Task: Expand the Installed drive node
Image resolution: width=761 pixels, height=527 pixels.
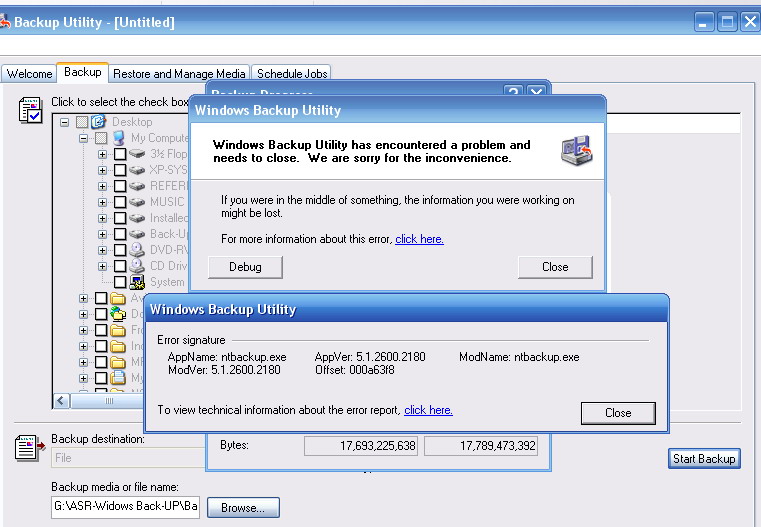Action: pyautogui.click(x=102, y=218)
